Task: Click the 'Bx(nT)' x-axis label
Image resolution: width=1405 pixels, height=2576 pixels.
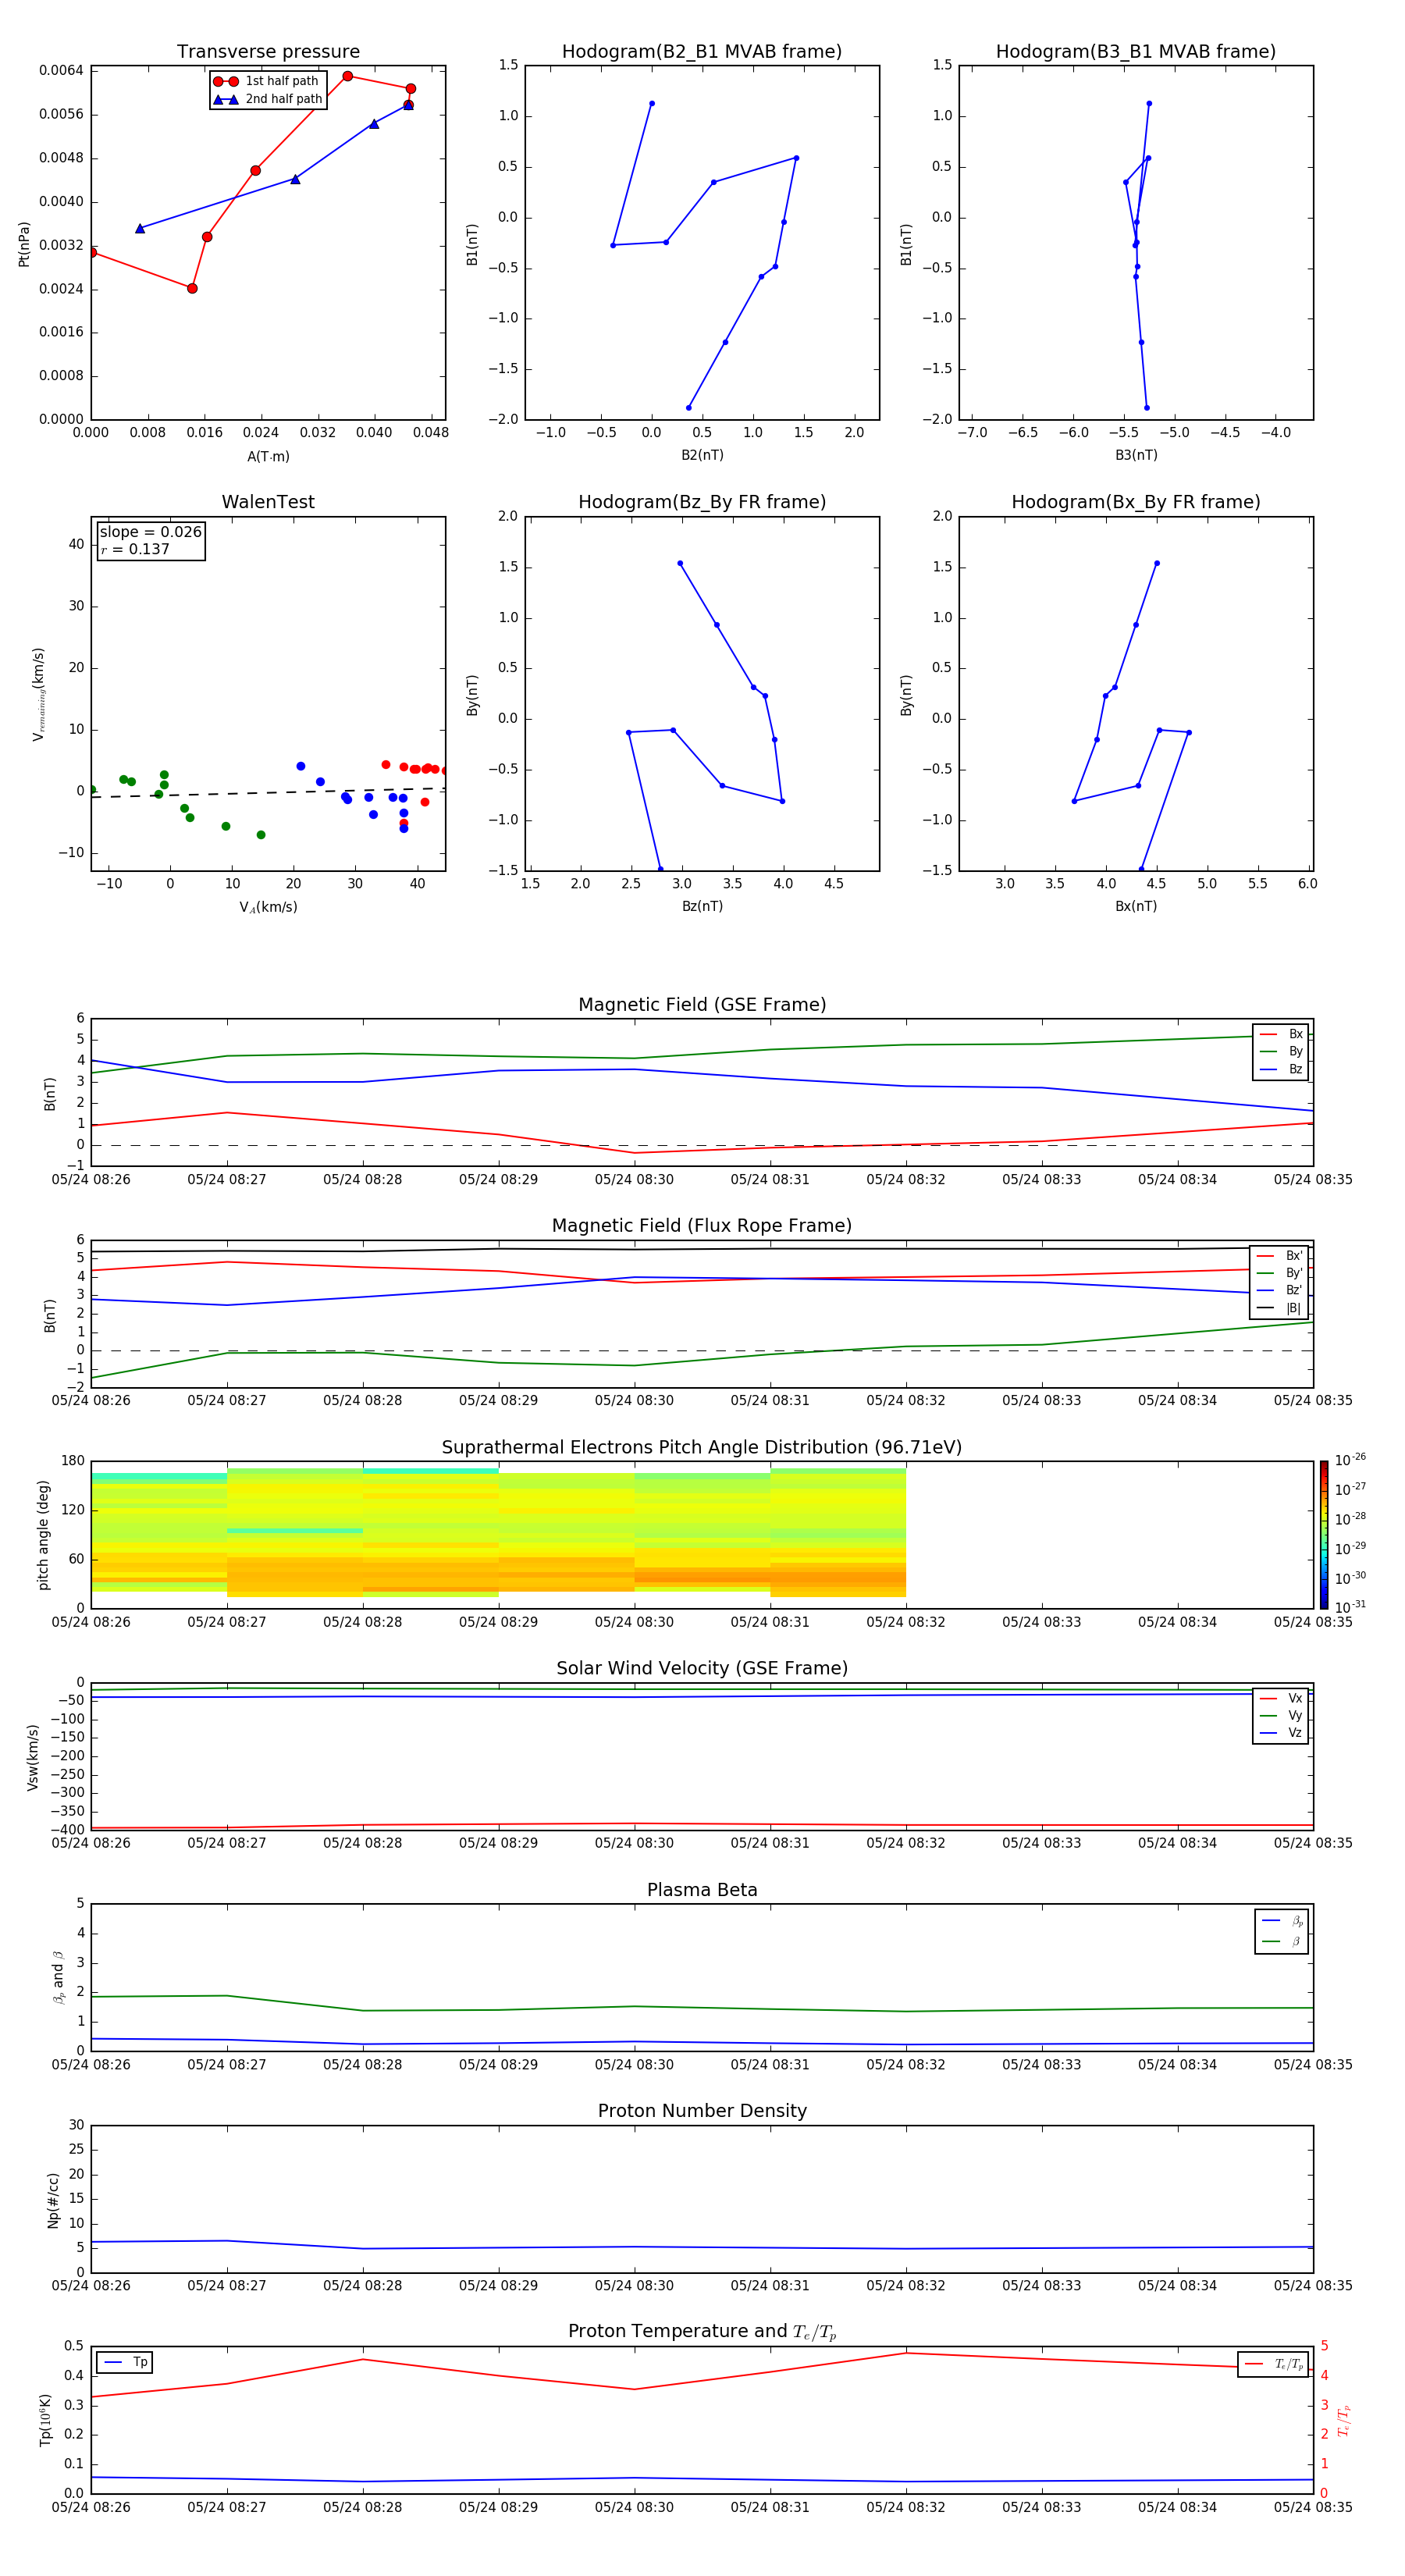Action: click(x=1136, y=906)
